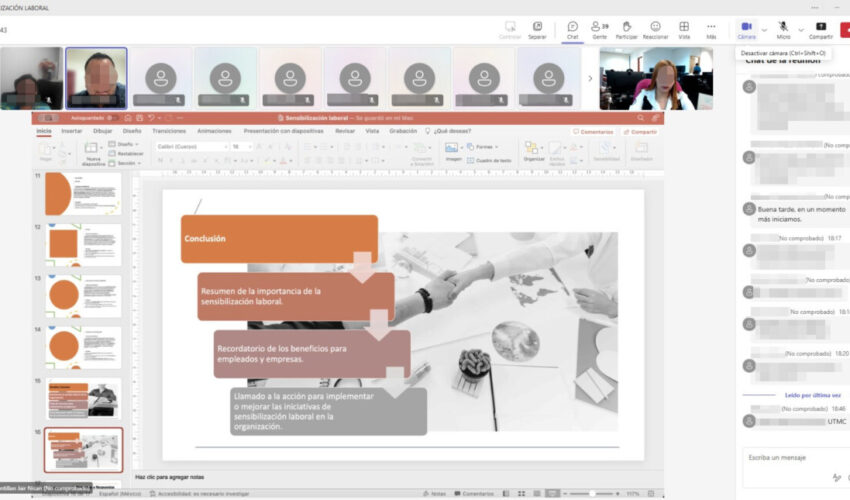Select slide 13 thumbnail

click(83, 296)
